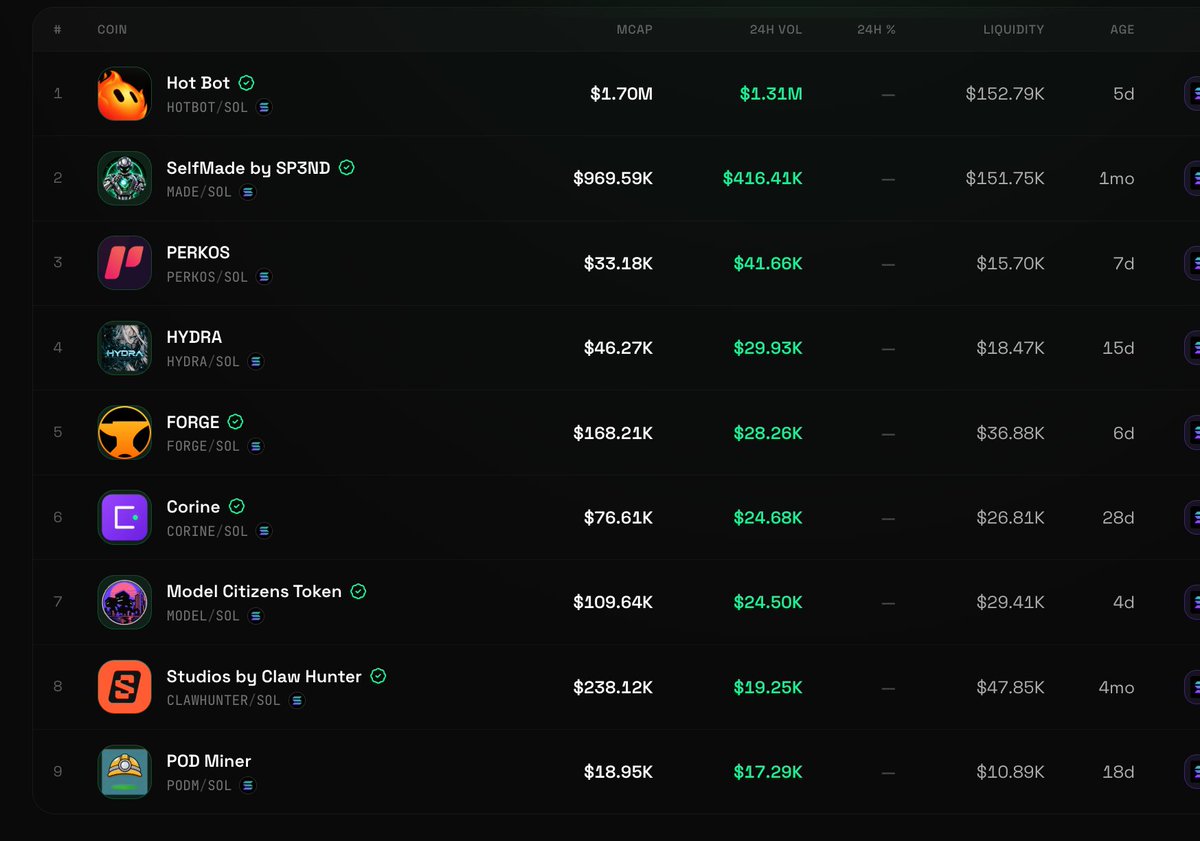Click the verified badge next to Model Citizens Token
The image size is (1200, 841).
tap(358, 591)
